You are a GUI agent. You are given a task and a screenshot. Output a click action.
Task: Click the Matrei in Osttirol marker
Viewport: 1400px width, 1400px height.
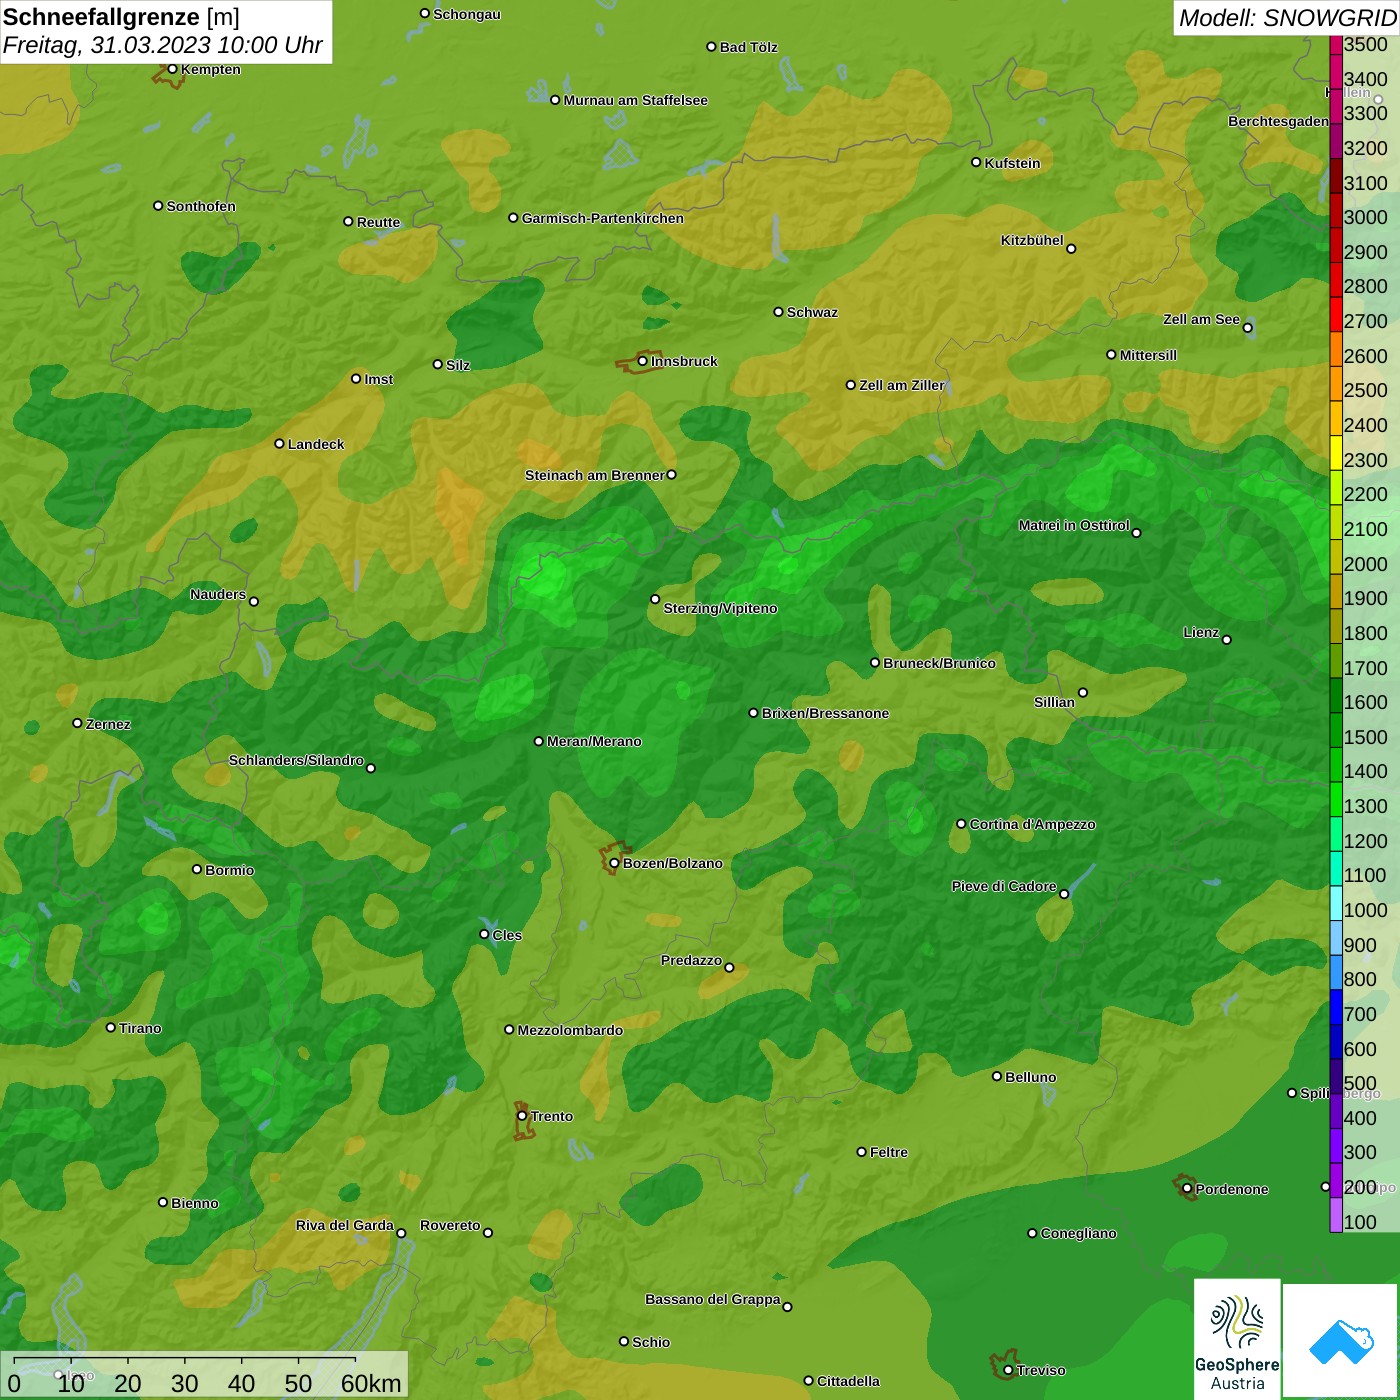tap(1136, 532)
